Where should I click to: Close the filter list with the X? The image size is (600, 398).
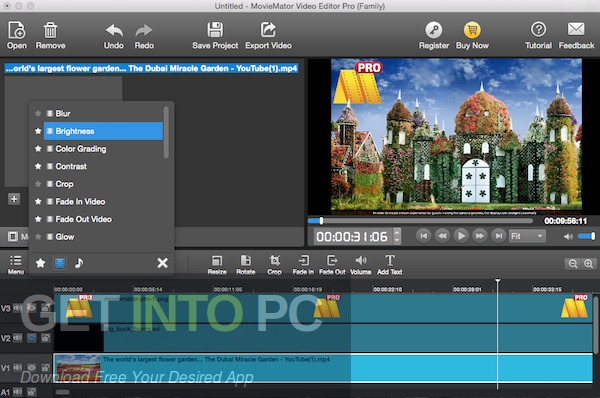click(163, 263)
